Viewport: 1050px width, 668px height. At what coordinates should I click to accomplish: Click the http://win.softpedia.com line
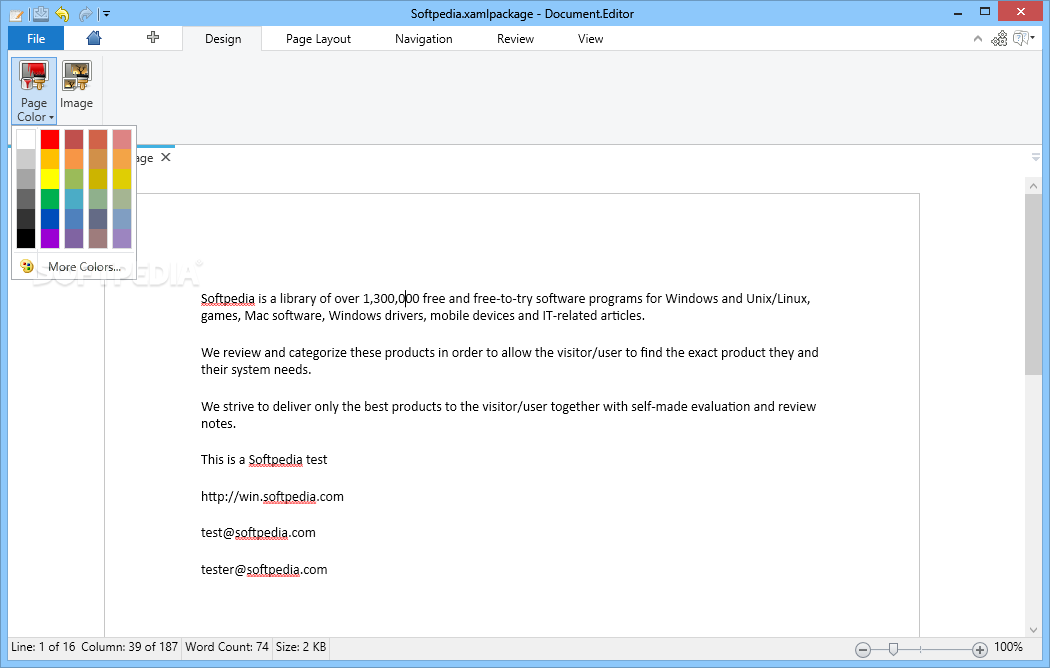pos(272,497)
